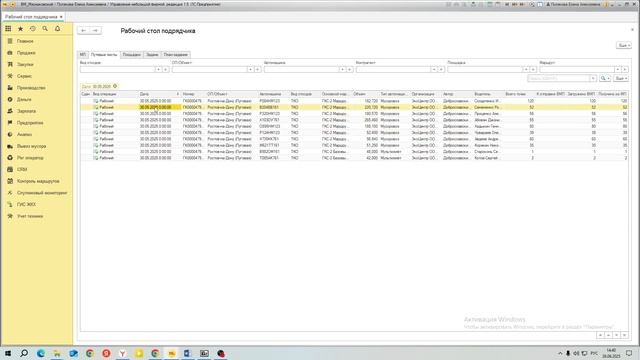Open Анализ section

(24, 134)
